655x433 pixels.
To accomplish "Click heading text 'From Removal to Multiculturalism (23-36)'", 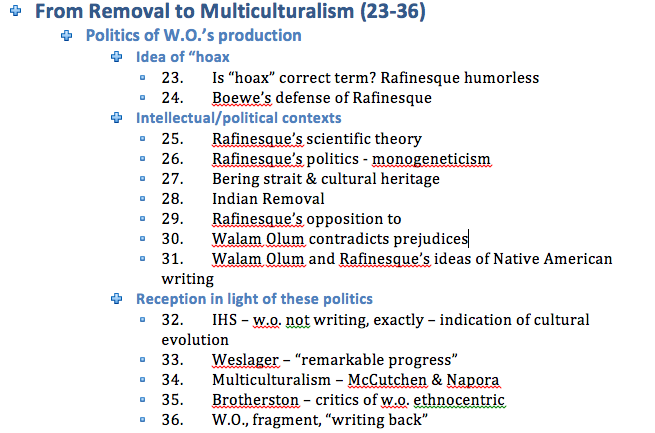I will pos(230,11).
